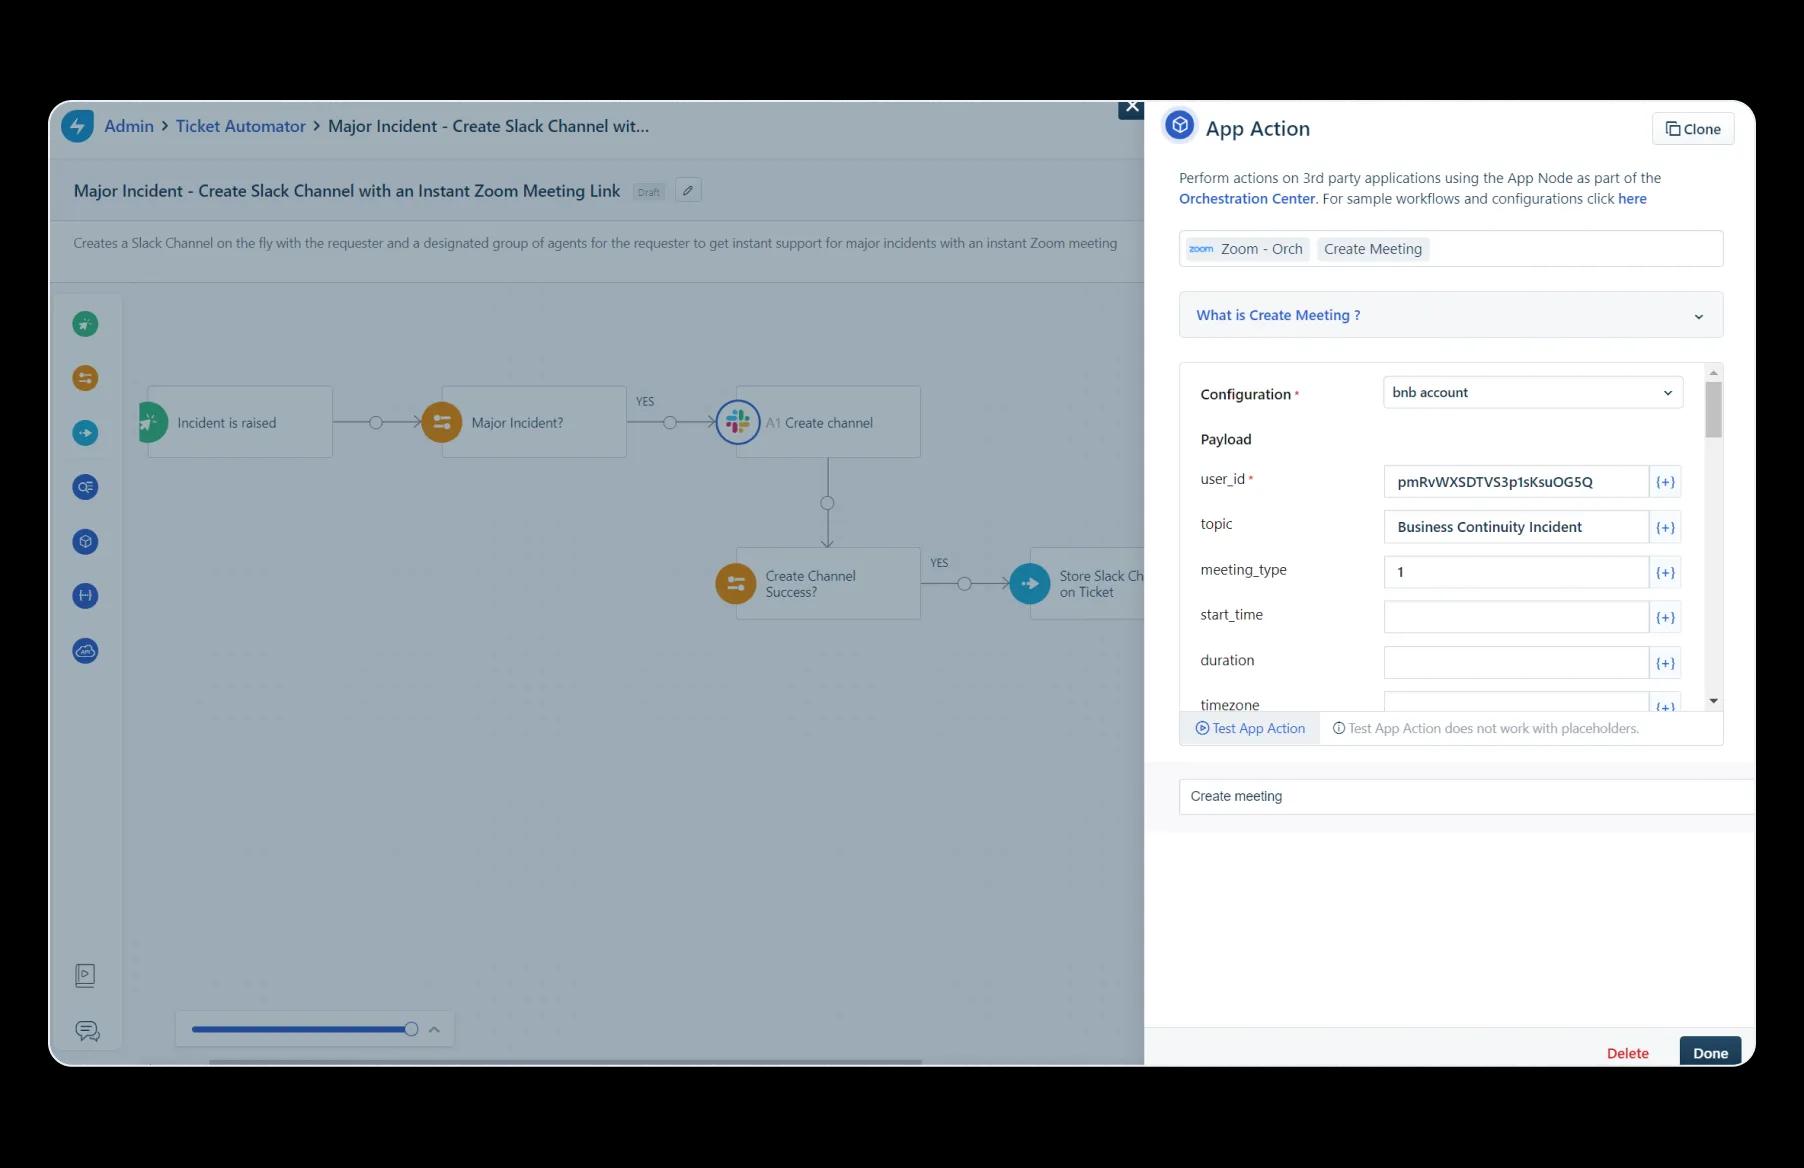Click payload scrollbar down arrow
Viewport: 1804px width, 1168px height.
point(1714,701)
